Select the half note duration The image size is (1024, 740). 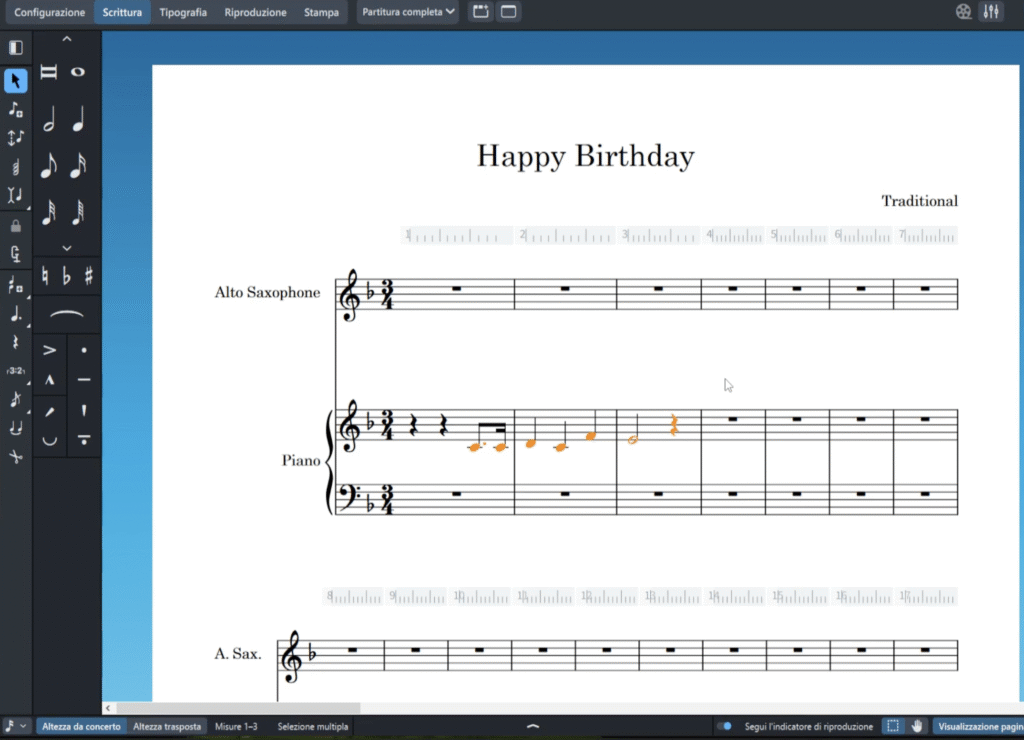coord(49,120)
